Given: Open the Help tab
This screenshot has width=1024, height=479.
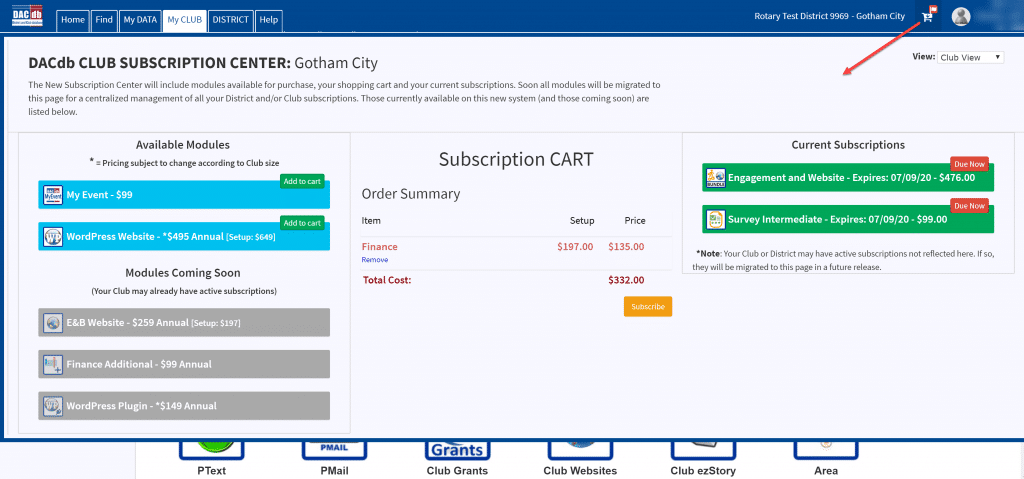Looking at the screenshot, I should pos(268,20).
